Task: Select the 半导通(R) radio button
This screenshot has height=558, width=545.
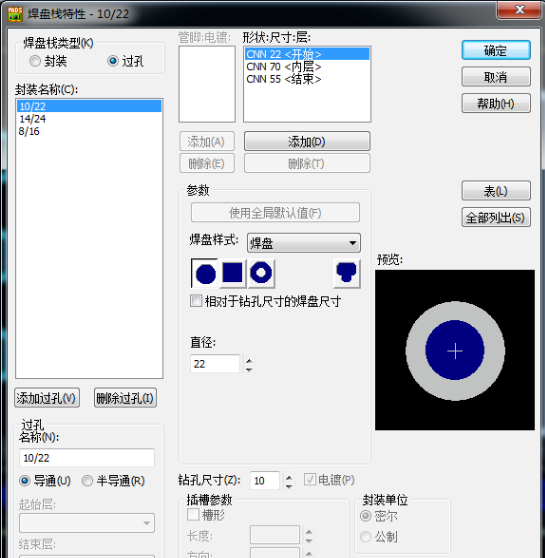Action: click(87, 481)
